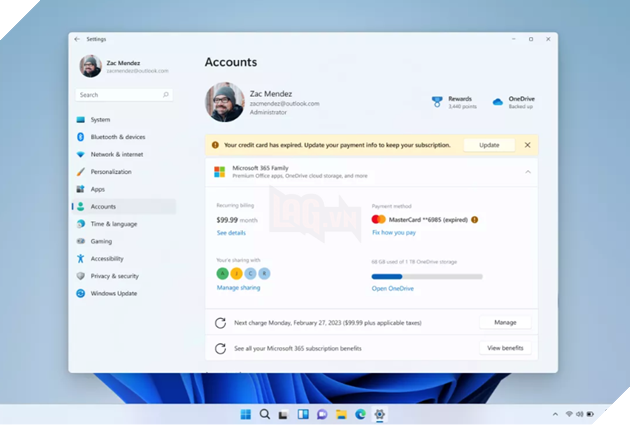
Task: Open Time & language settings
Action: click(x=124, y=224)
